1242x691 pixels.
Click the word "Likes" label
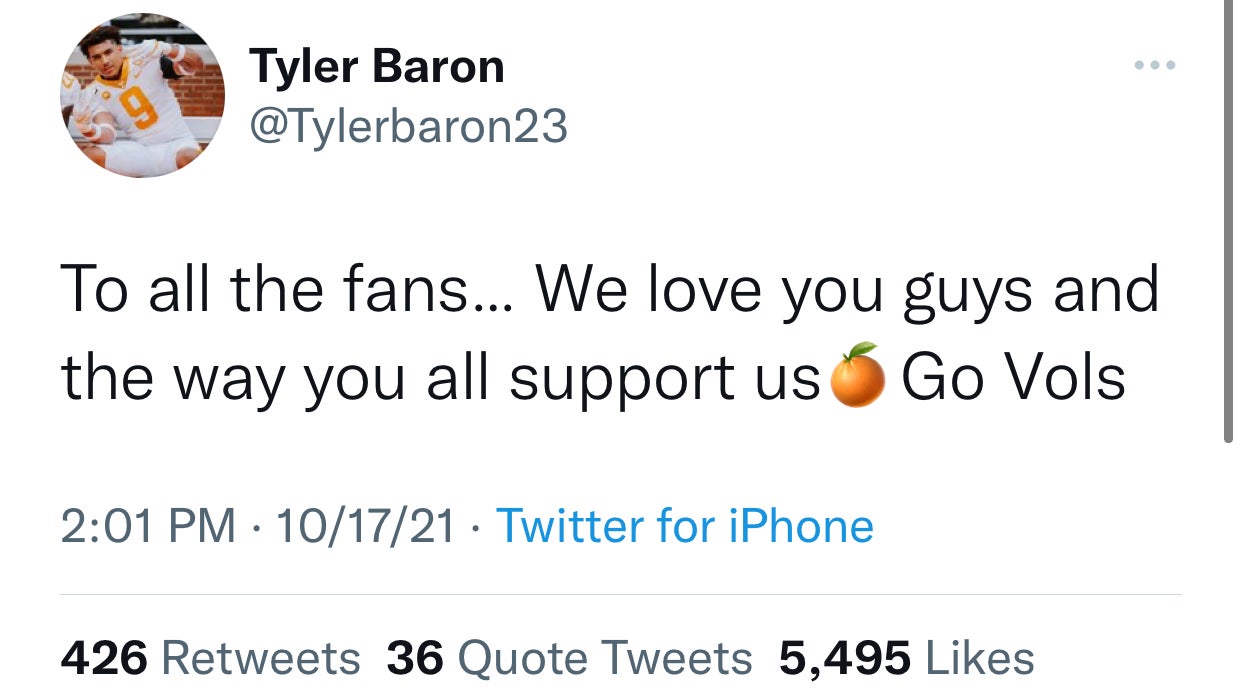pyautogui.click(x=980, y=658)
